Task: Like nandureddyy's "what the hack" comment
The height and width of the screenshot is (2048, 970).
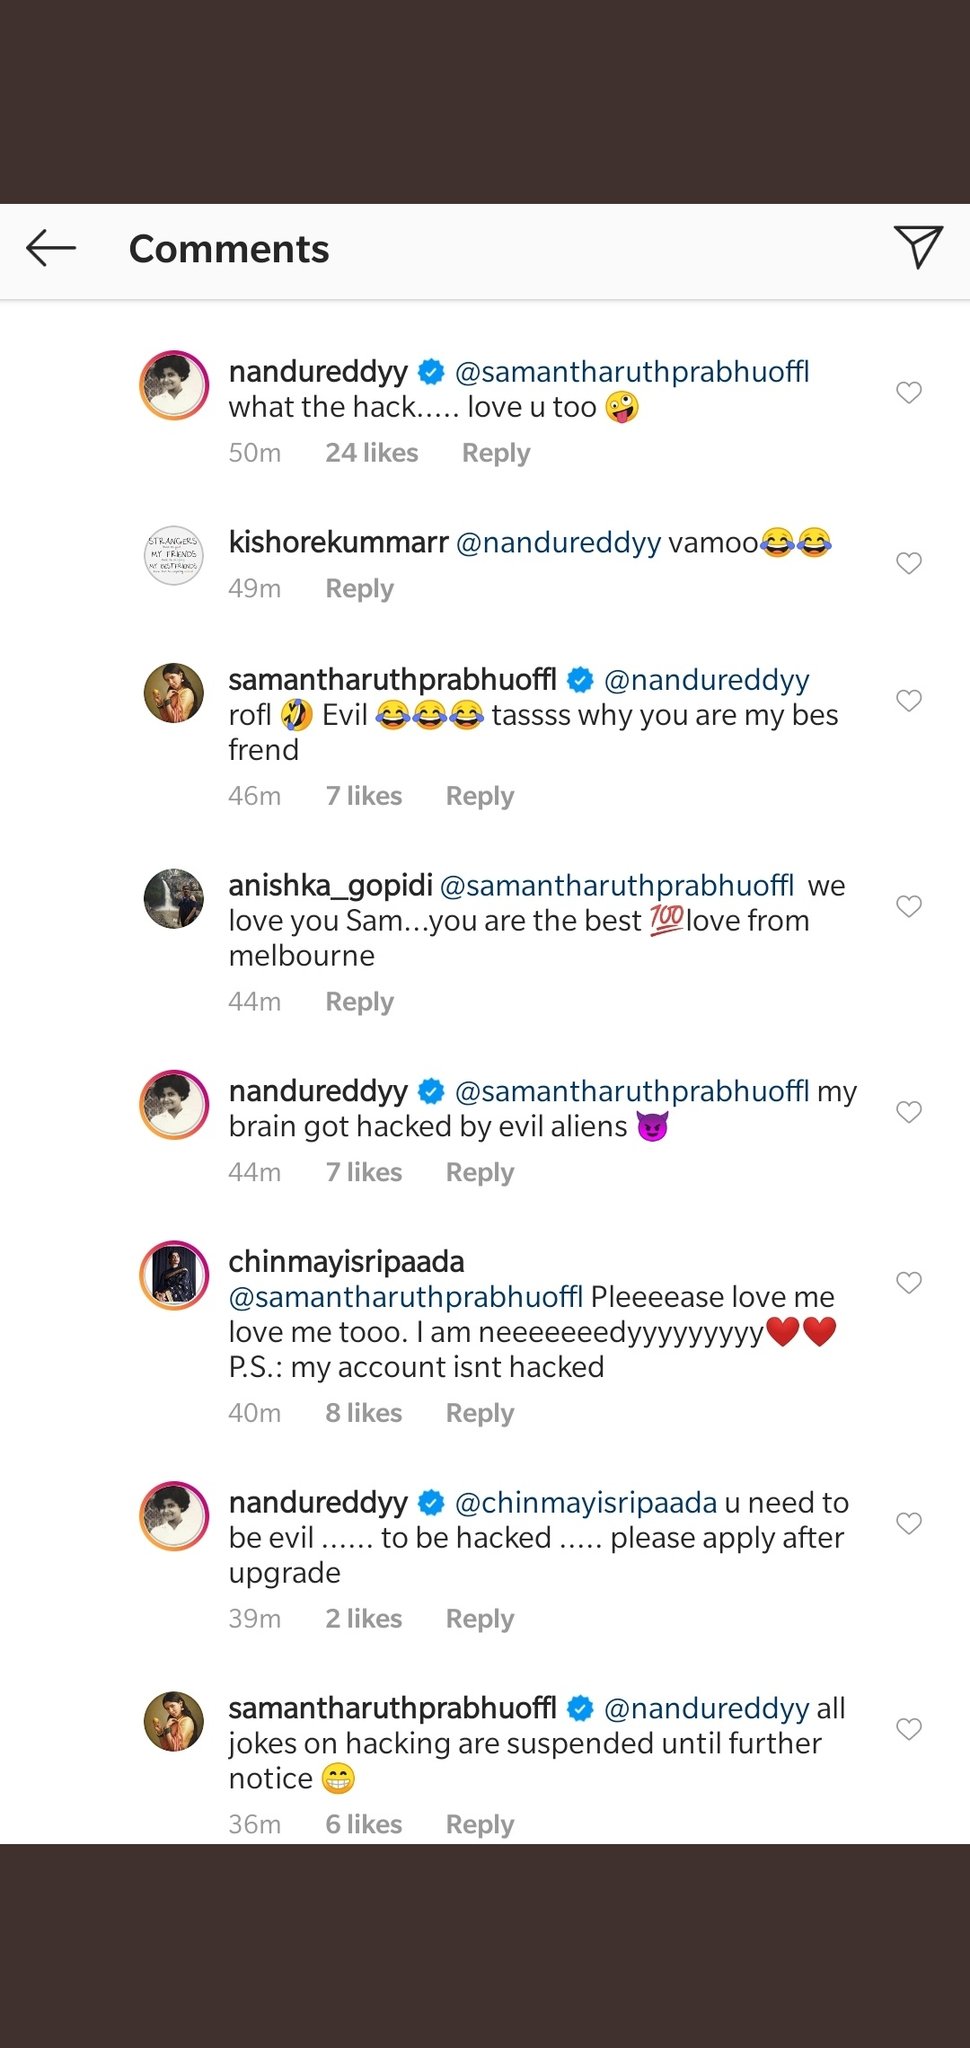Action: [908, 392]
